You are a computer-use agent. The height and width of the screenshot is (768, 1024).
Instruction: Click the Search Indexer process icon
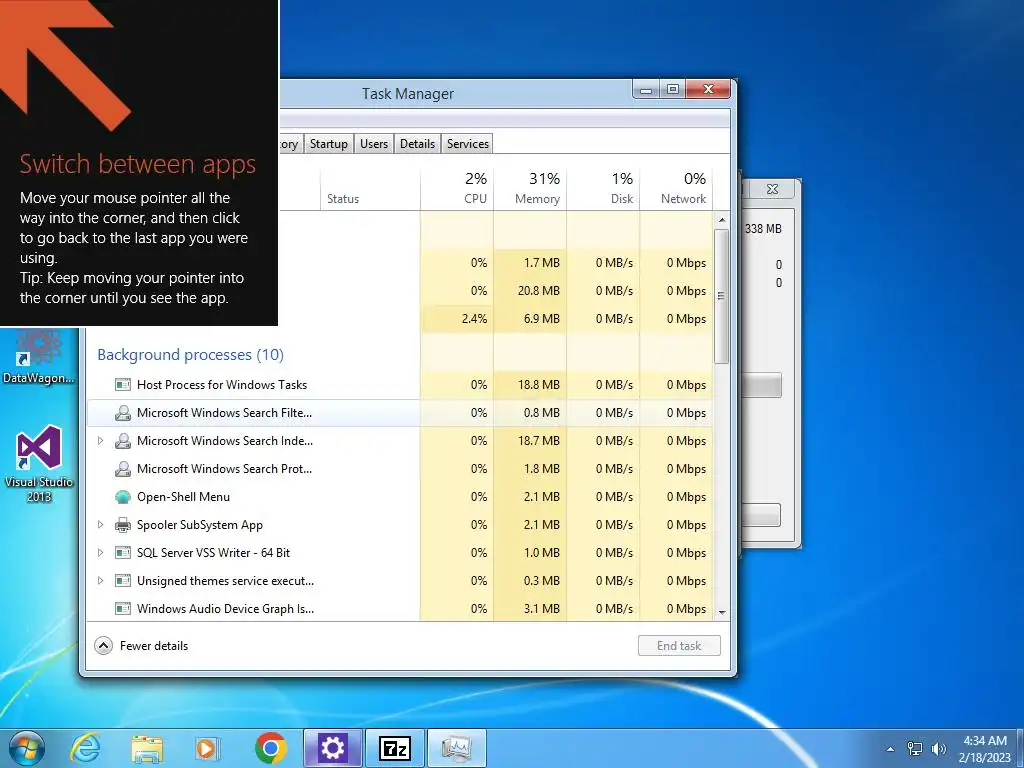pos(123,441)
